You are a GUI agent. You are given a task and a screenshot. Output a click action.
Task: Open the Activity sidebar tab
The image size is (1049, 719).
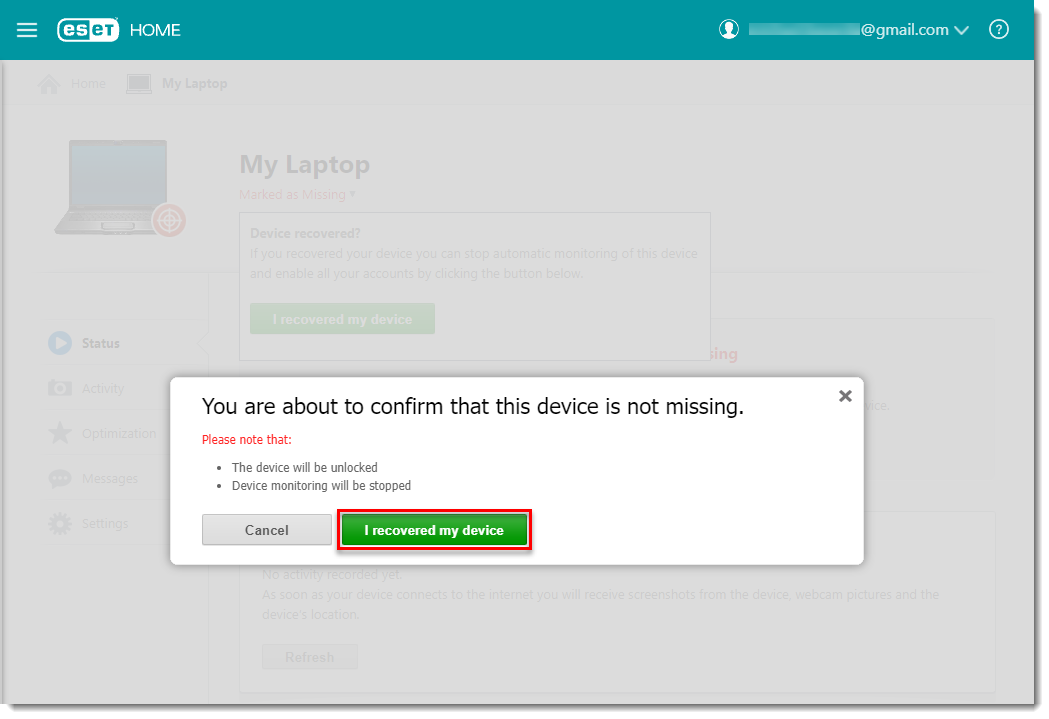[103, 388]
